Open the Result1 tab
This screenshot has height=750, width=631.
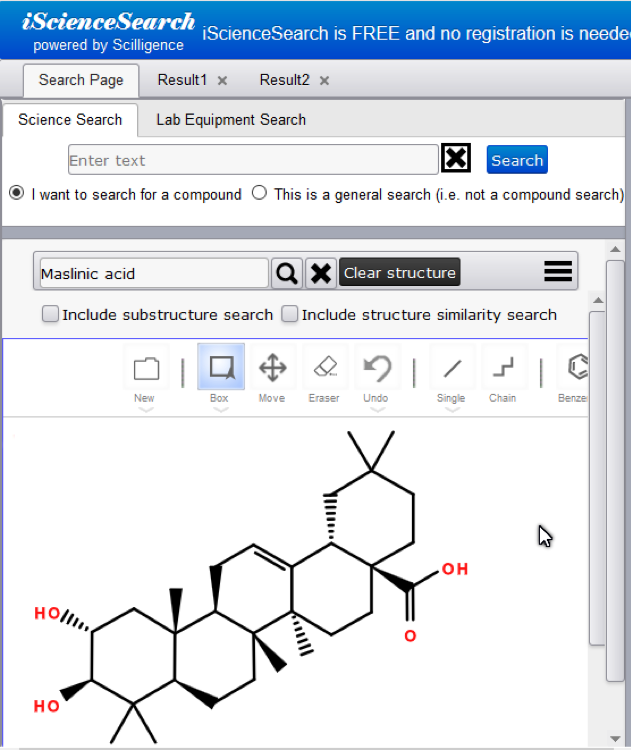pos(182,80)
